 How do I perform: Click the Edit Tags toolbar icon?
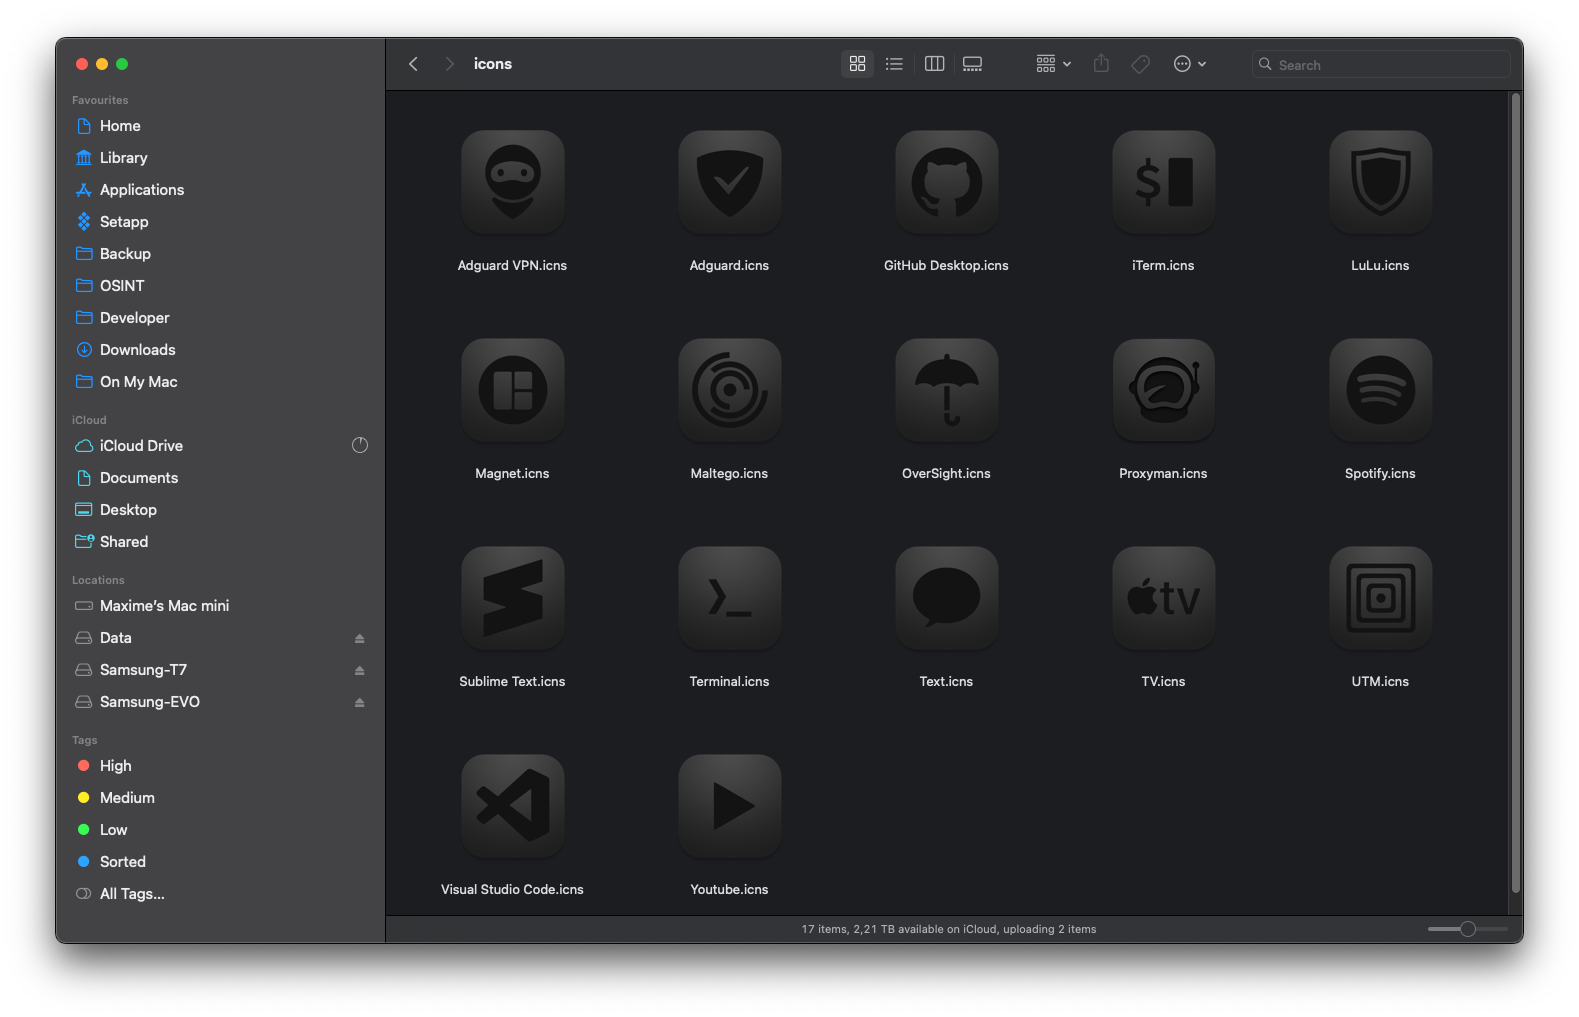click(1140, 64)
